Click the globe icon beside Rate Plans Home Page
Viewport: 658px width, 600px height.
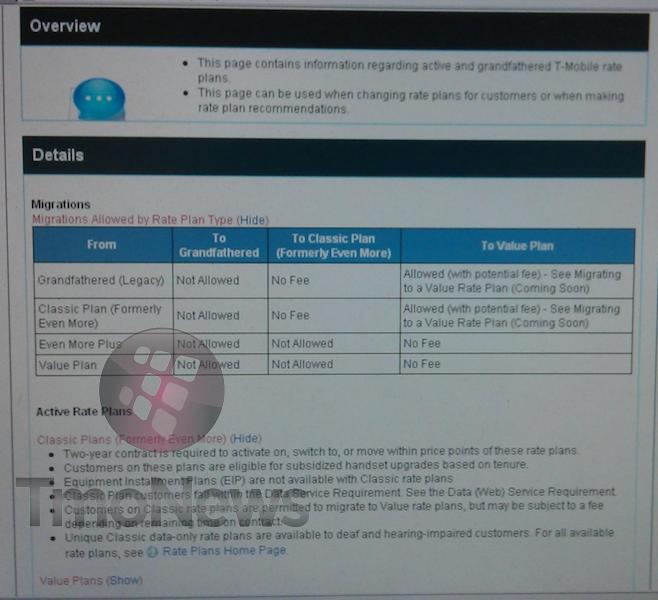click(152, 551)
